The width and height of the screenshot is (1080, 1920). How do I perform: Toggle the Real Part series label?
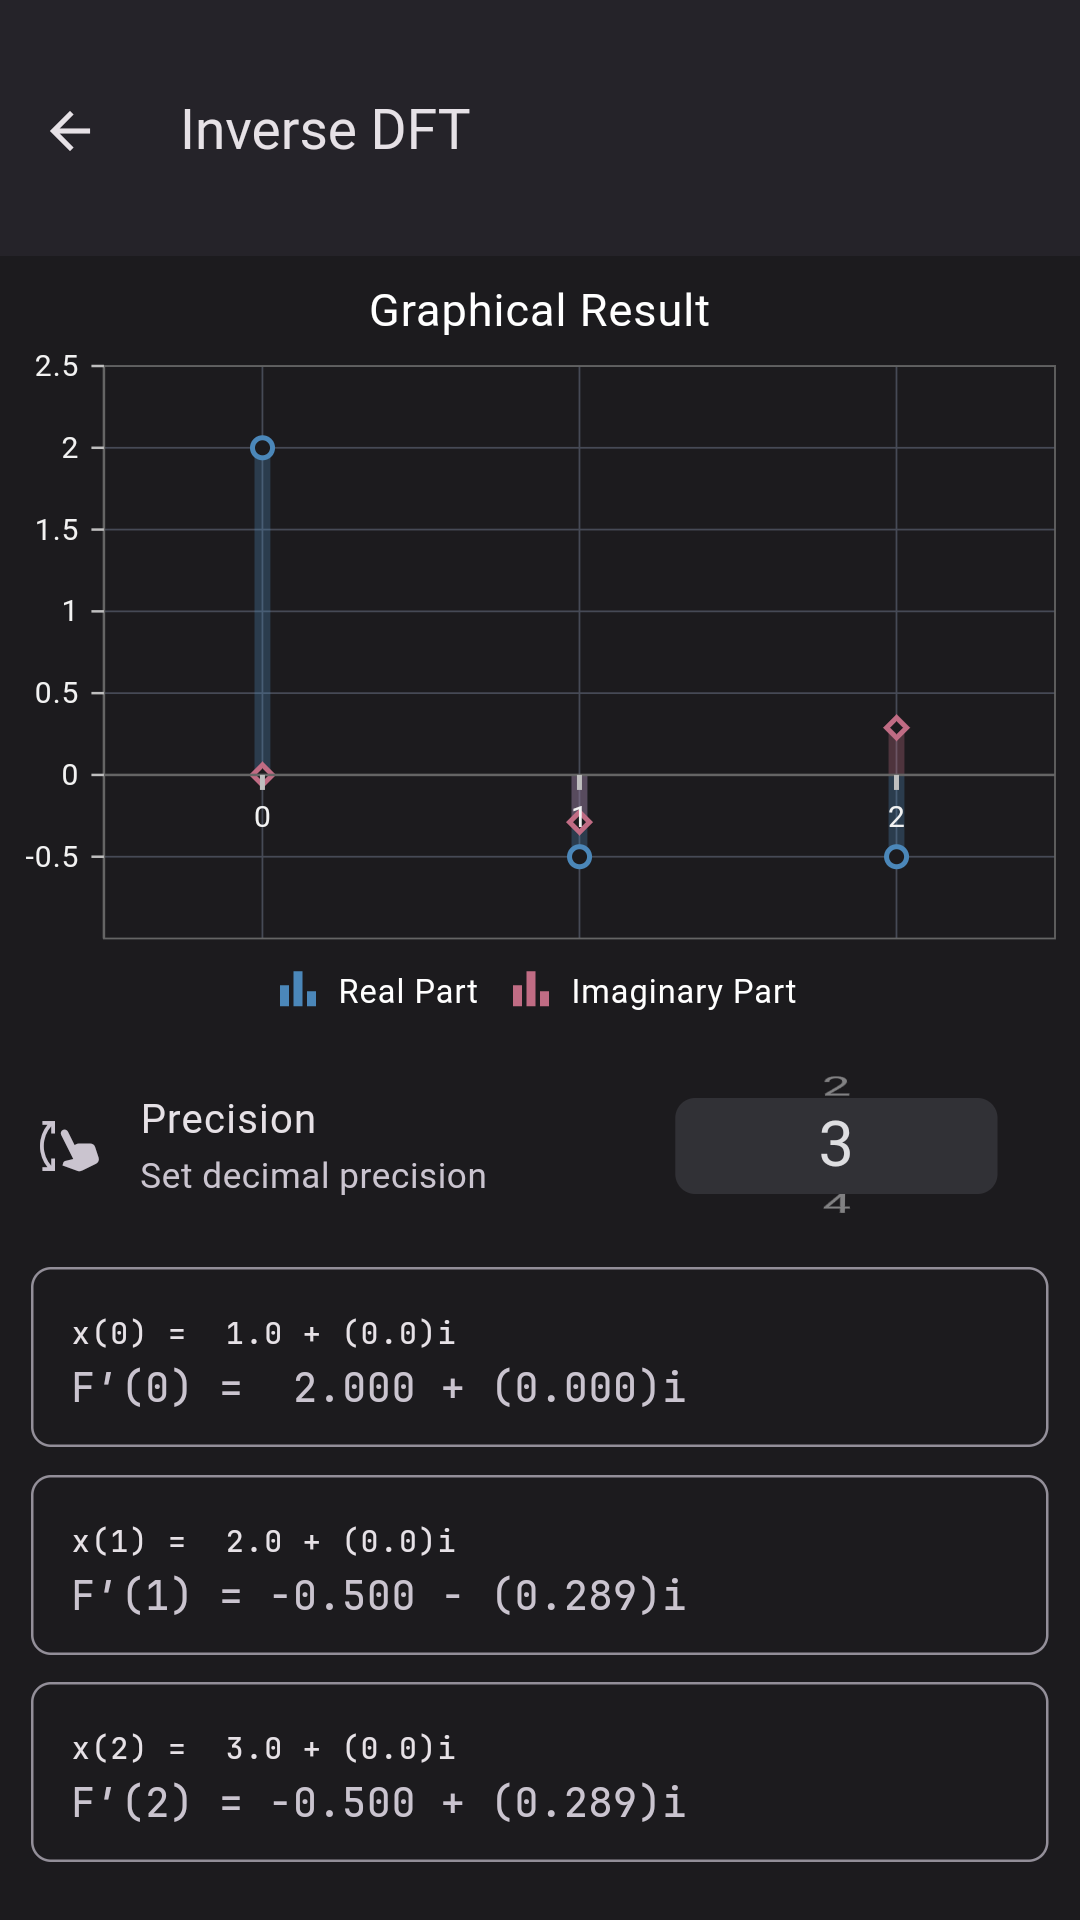click(x=408, y=992)
